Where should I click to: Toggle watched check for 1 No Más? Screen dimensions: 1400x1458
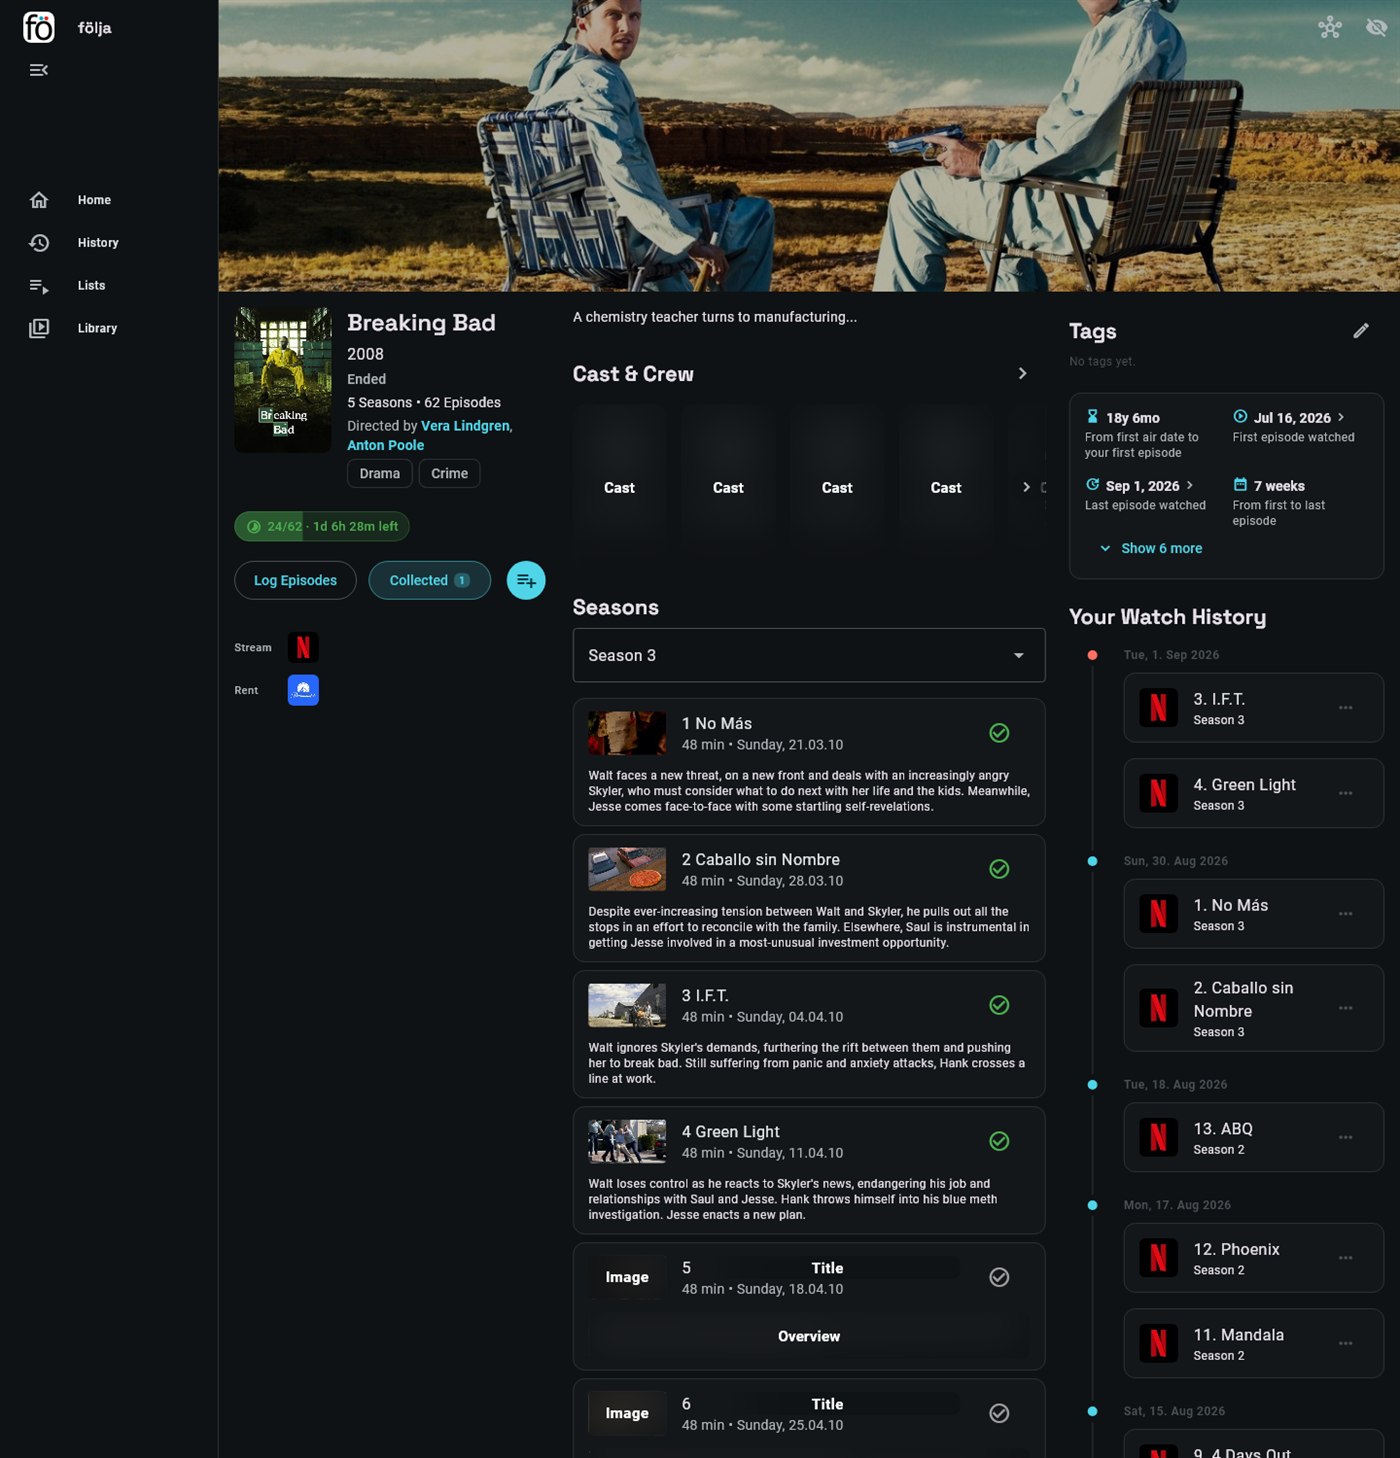coord(999,733)
